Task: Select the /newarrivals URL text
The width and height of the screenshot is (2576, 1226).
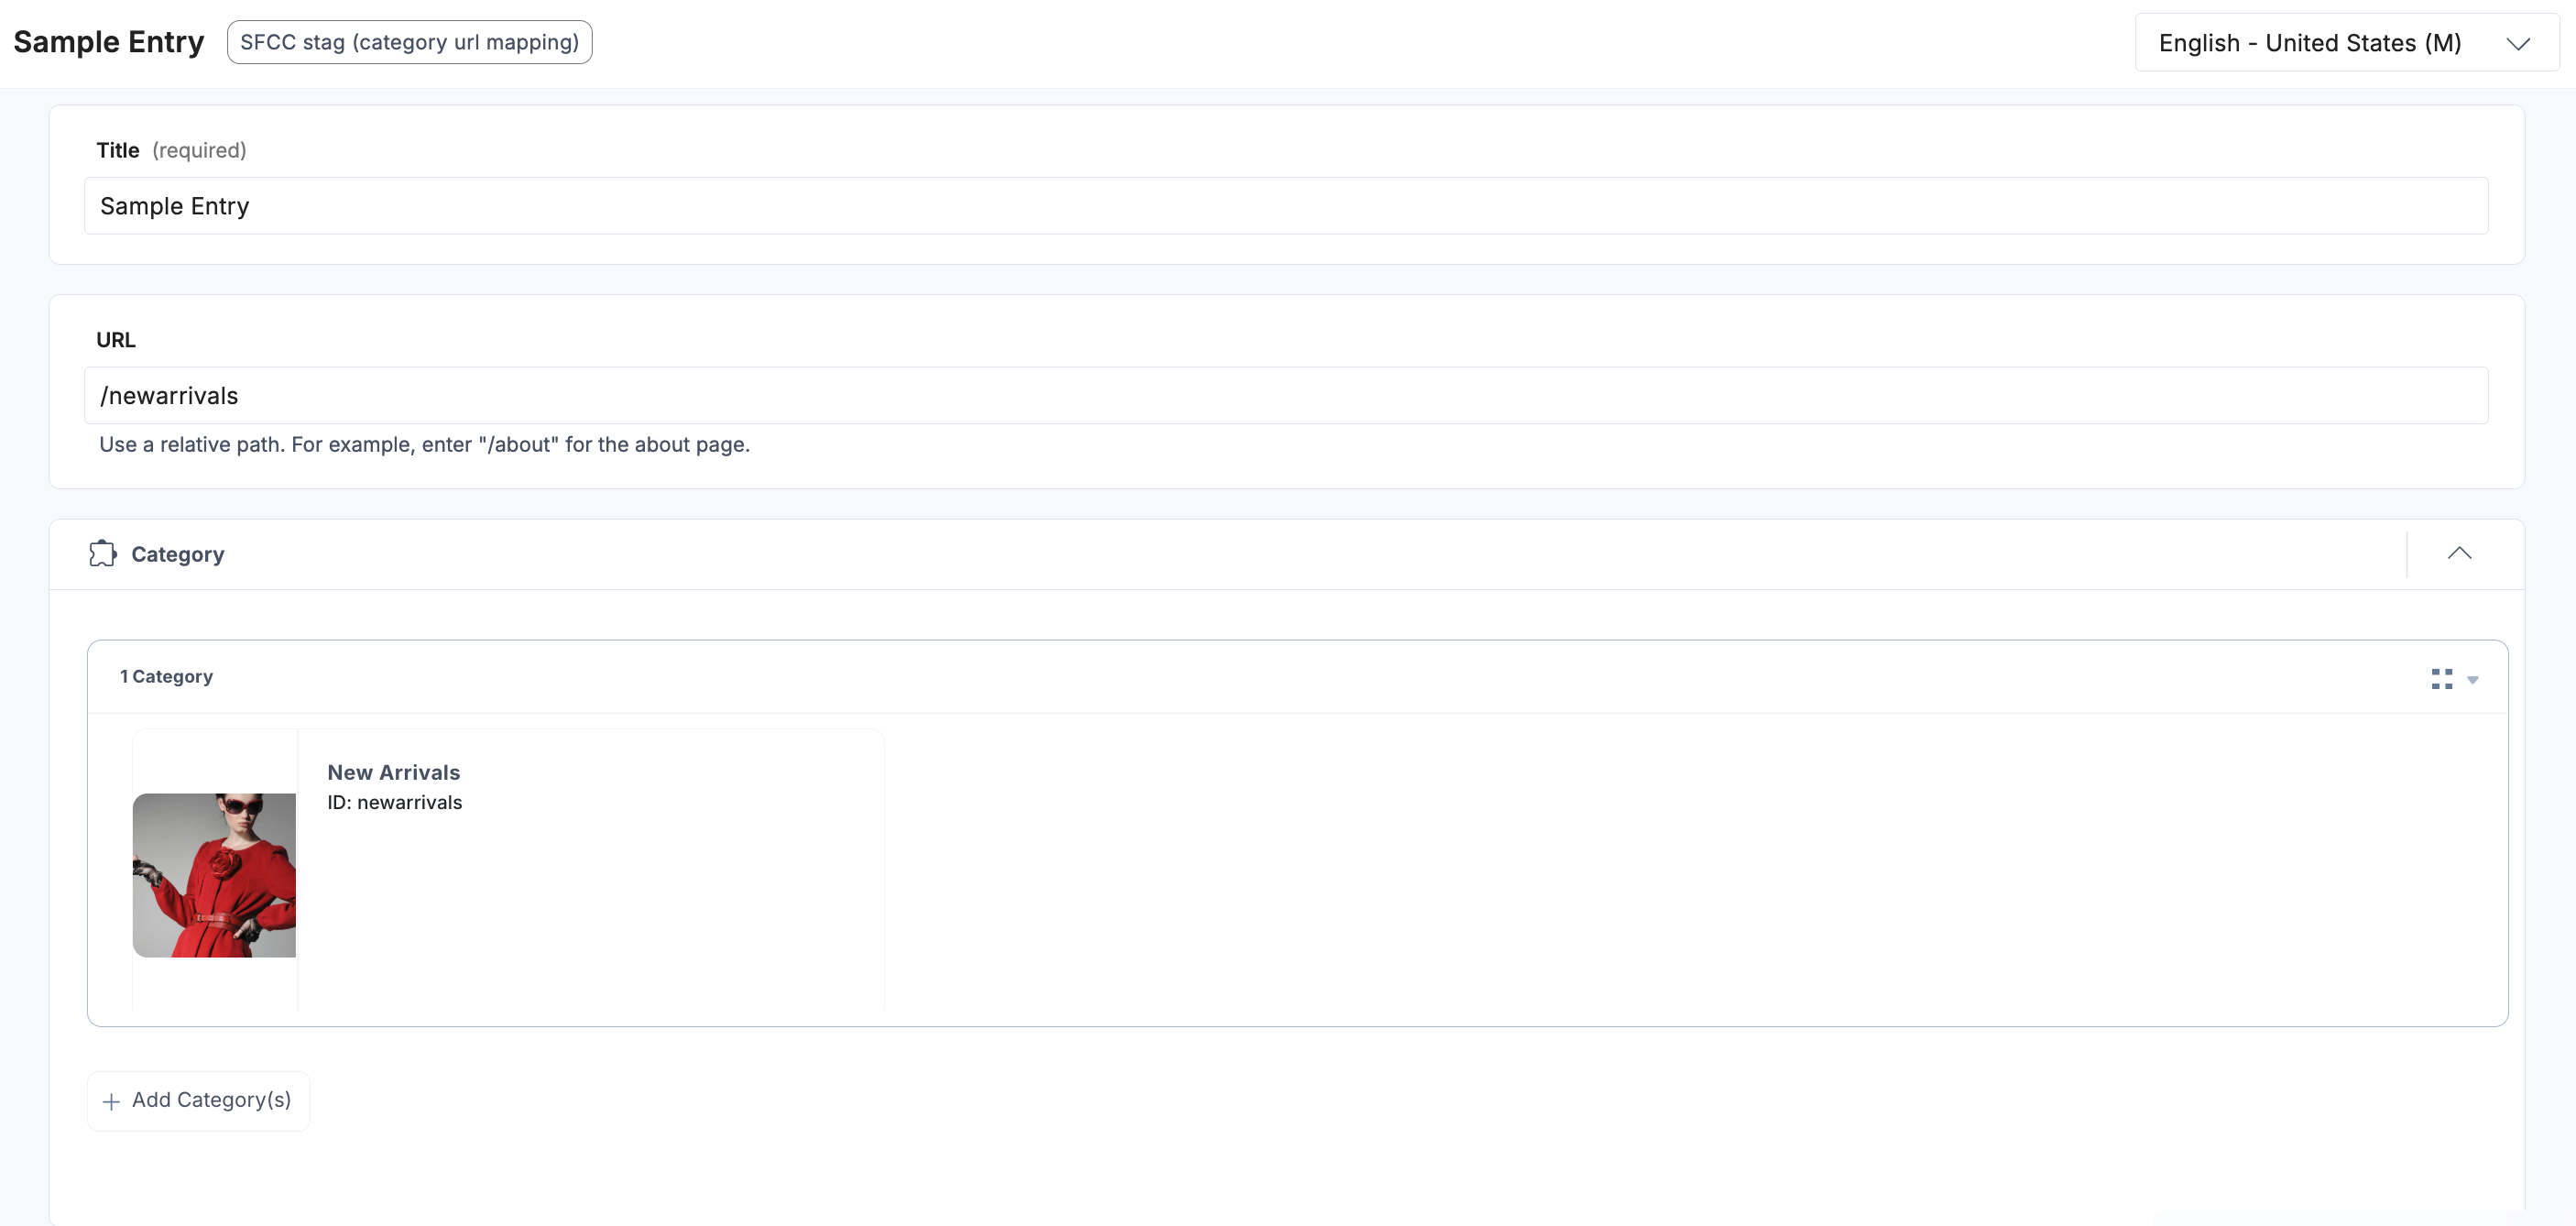Action: (169, 395)
